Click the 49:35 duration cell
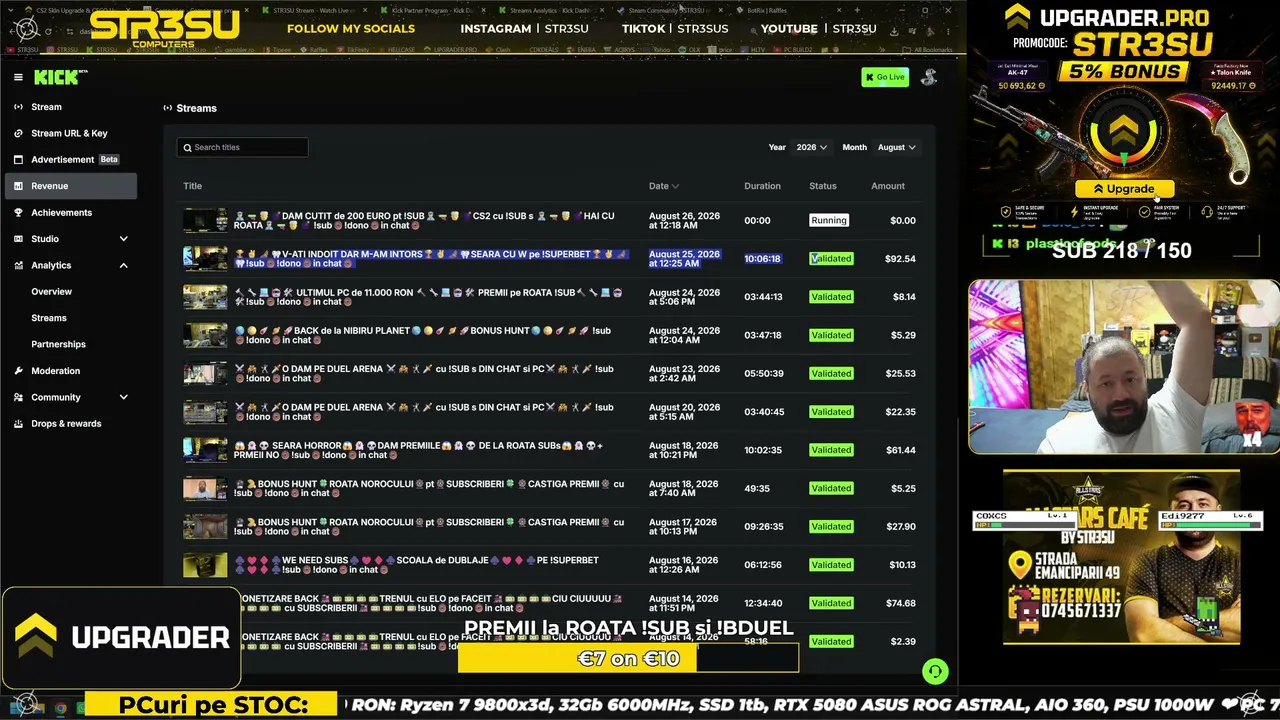This screenshot has height=720, width=1280. (757, 488)
